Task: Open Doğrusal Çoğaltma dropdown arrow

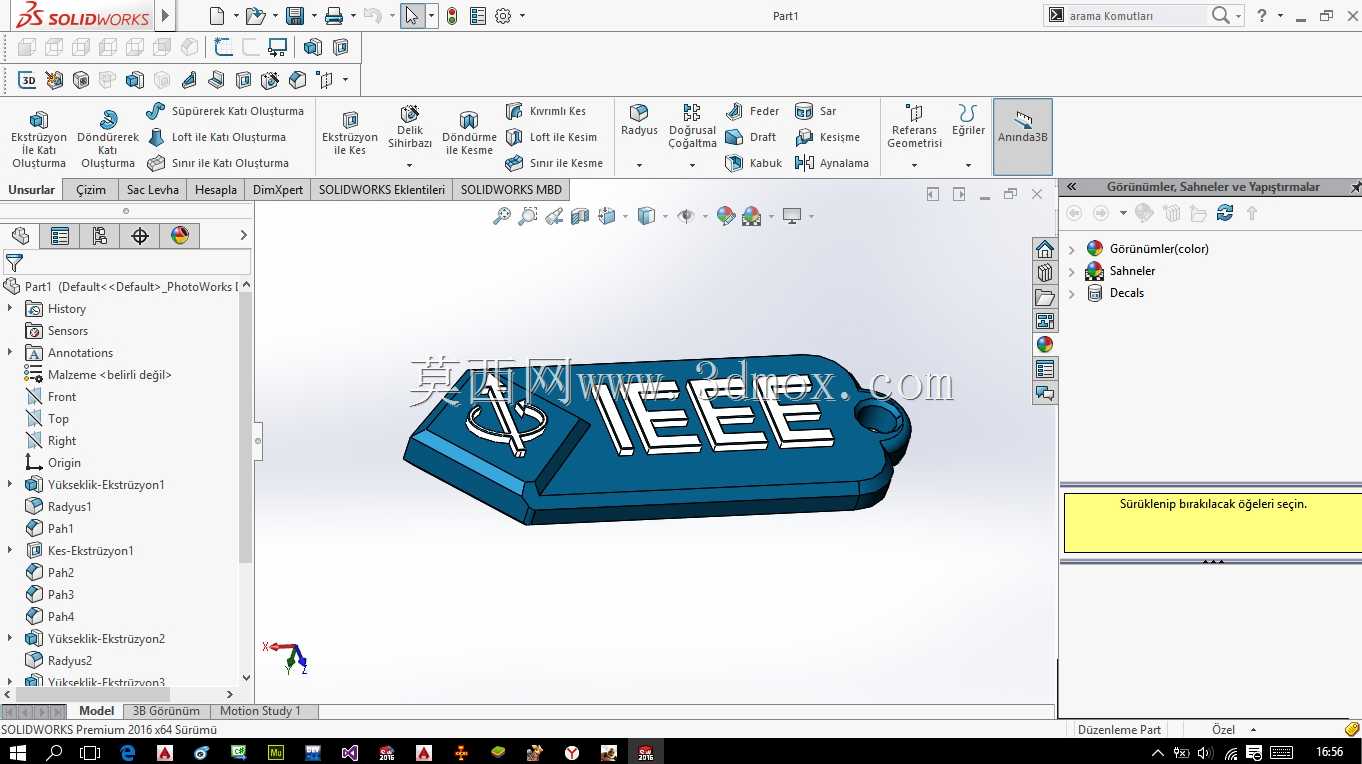Action: (692, 165)
